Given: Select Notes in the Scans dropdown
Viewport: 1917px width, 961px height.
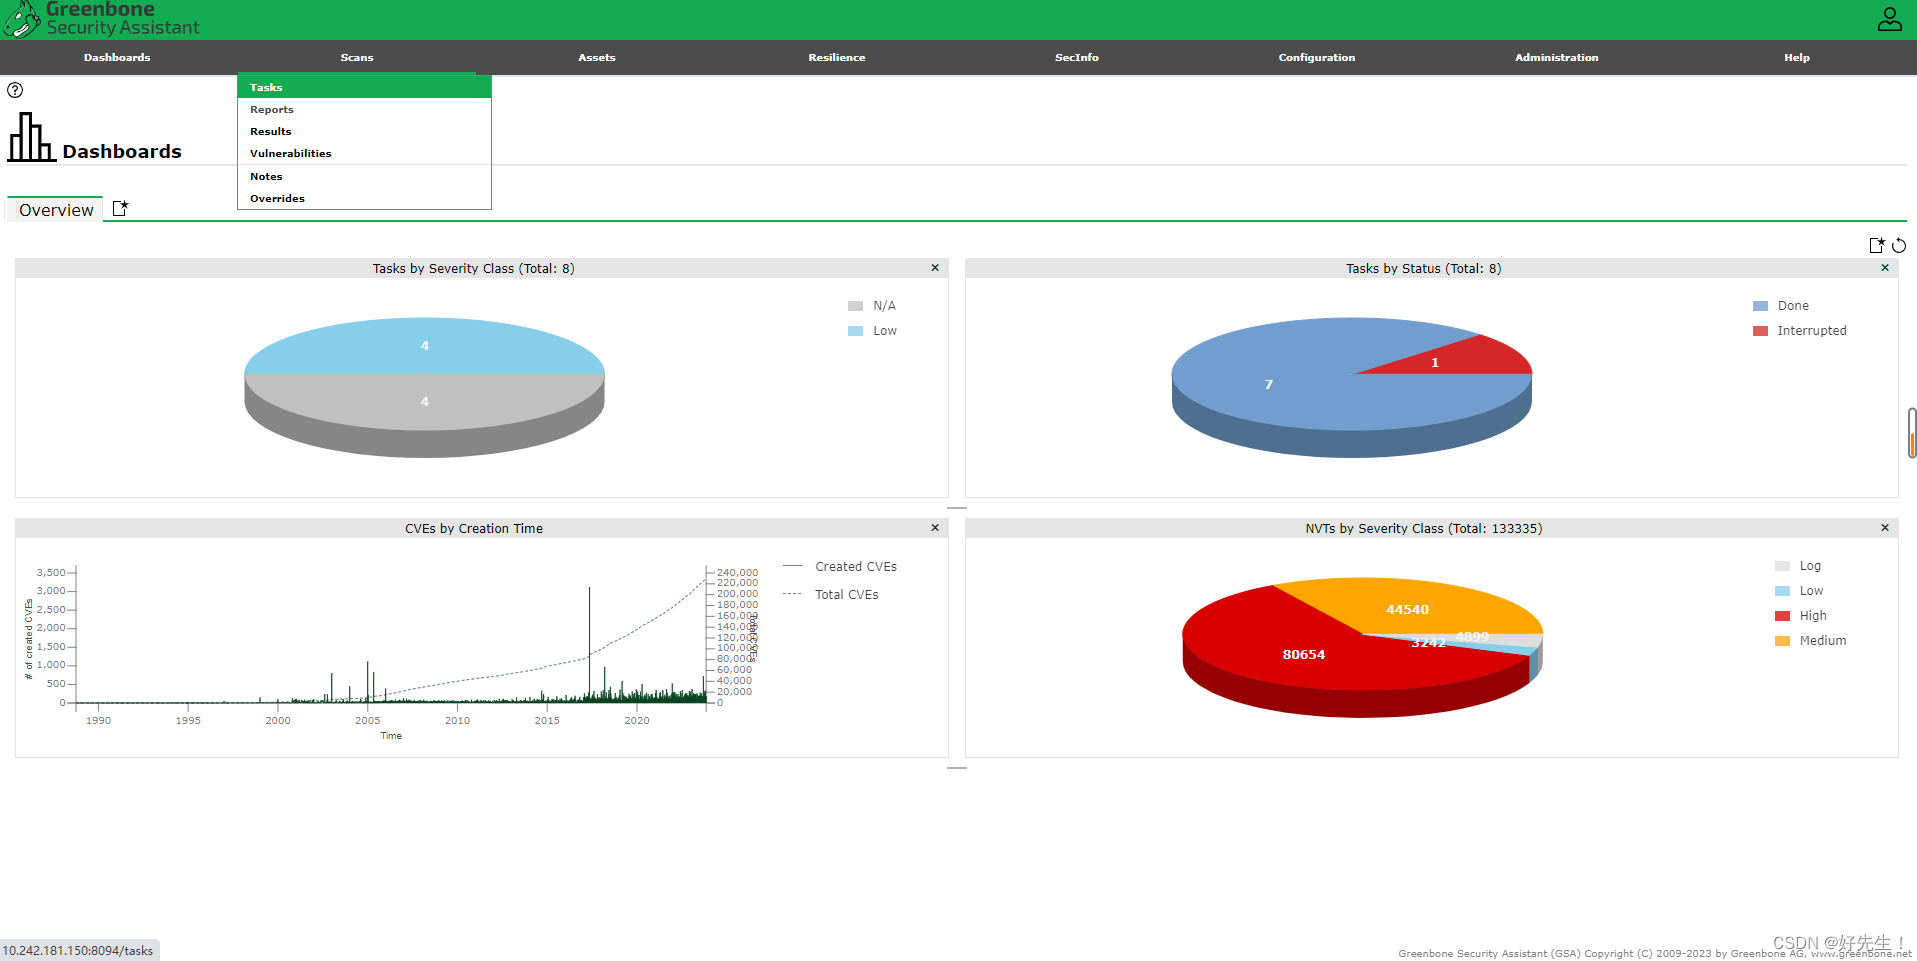Looking at the screenshot, I should tap(364, 176).
